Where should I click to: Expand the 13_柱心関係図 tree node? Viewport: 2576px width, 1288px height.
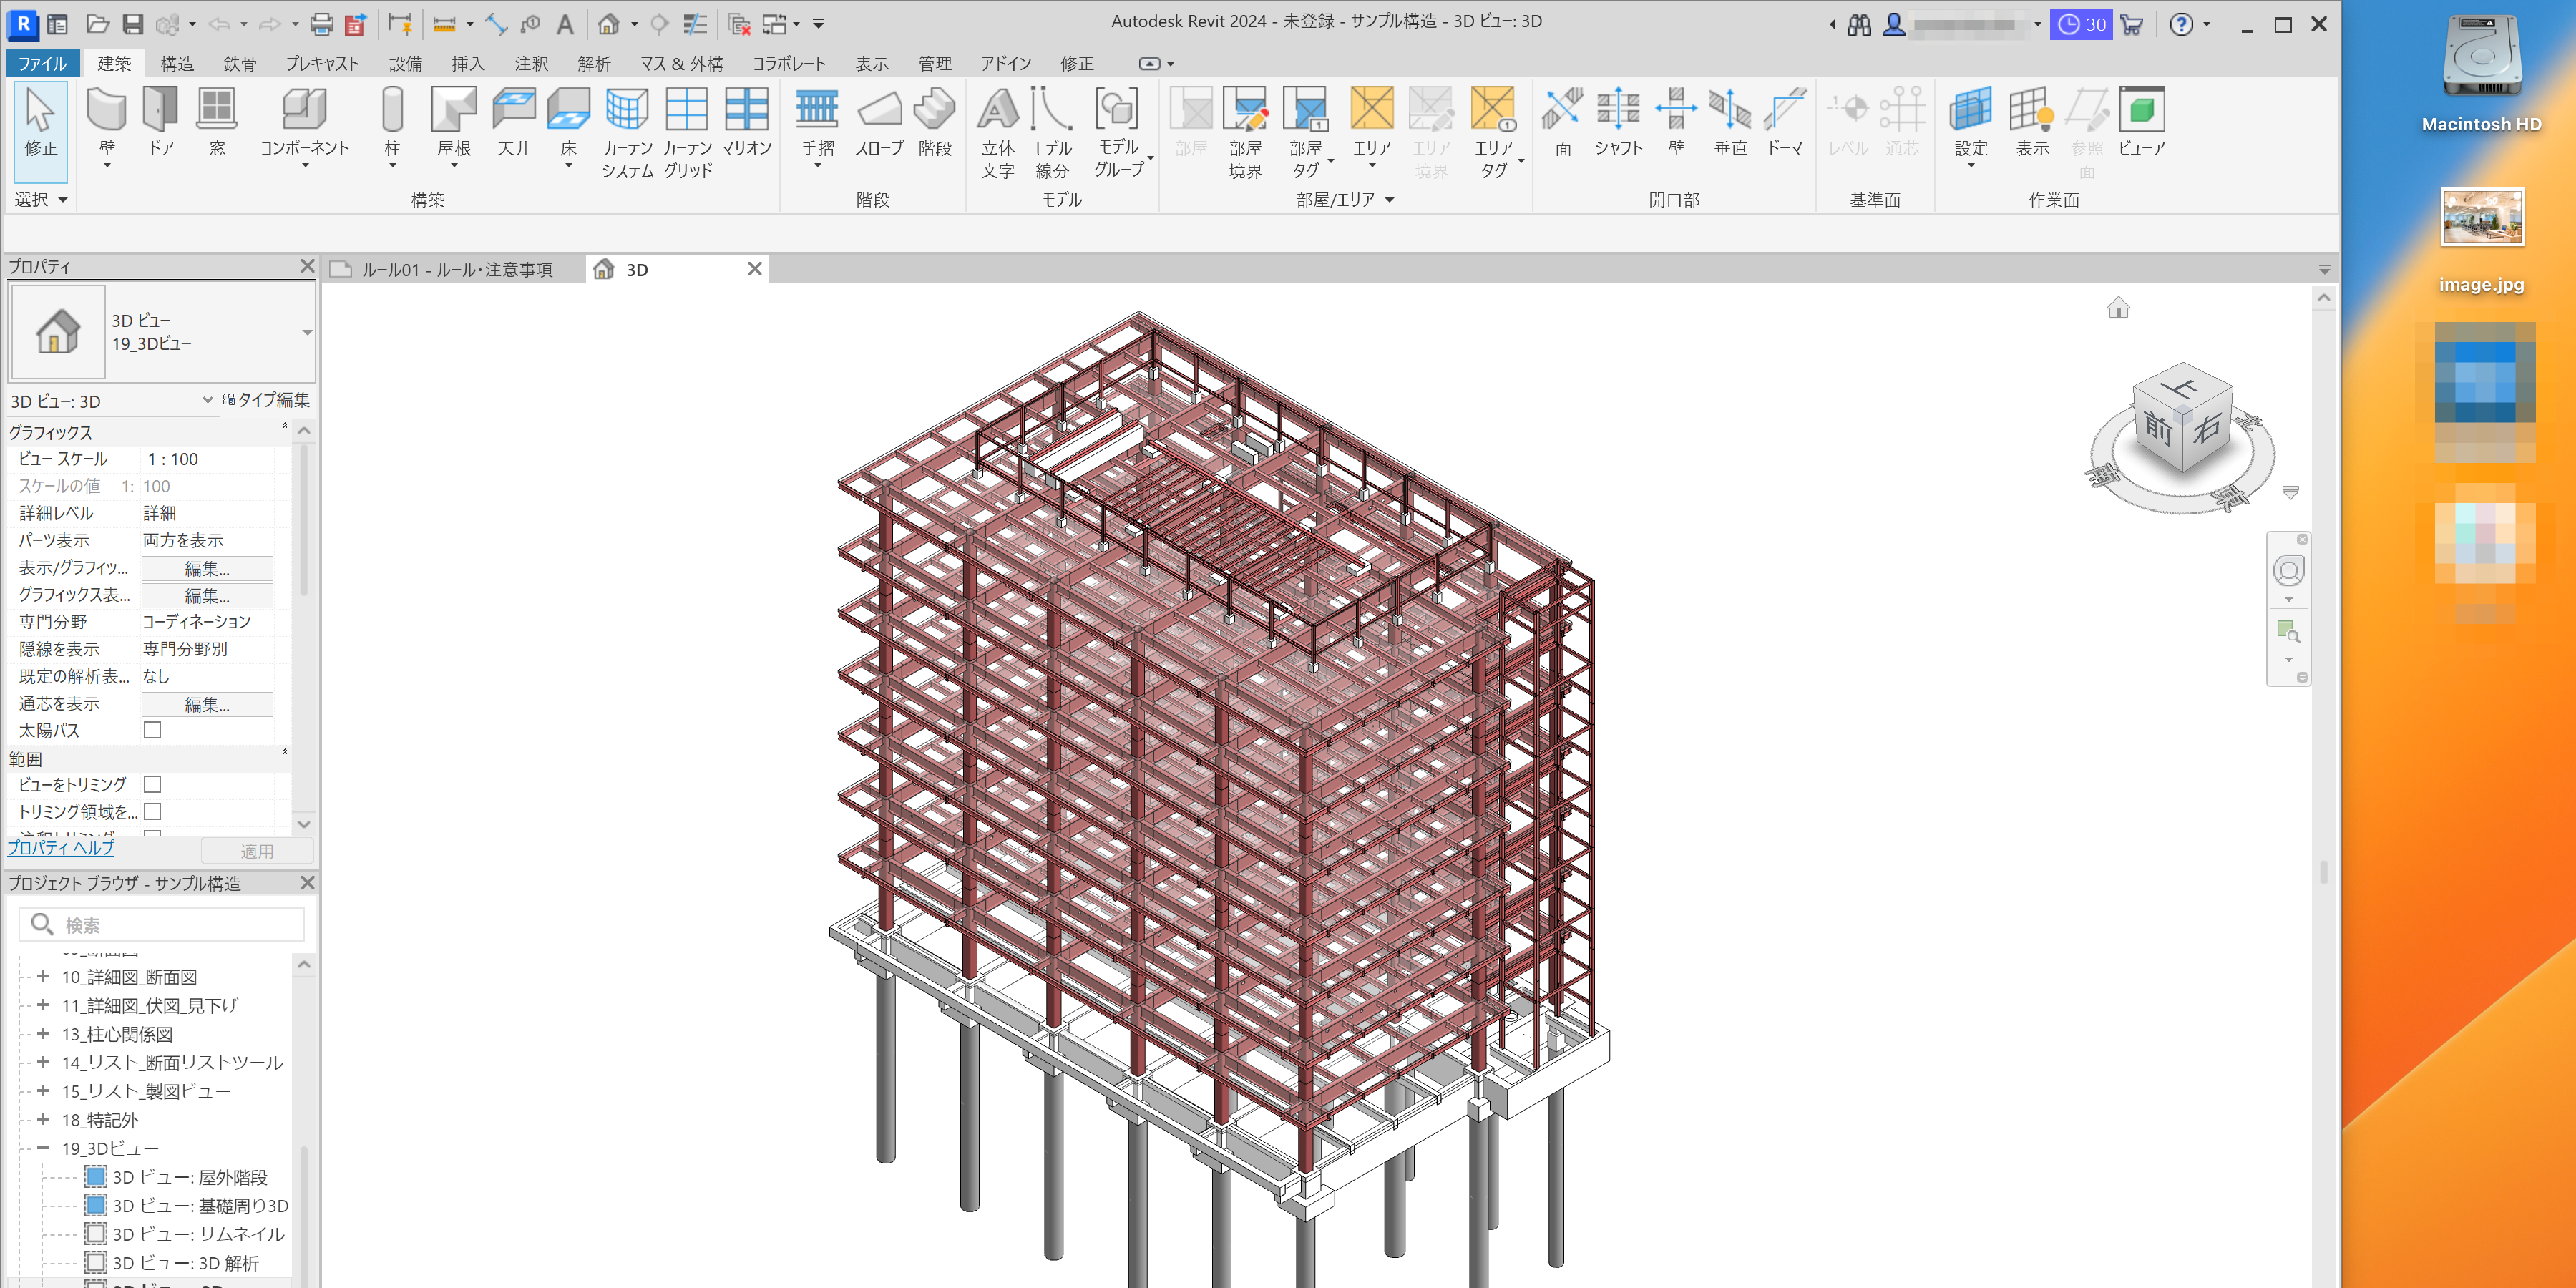(x=43, y=1033)
